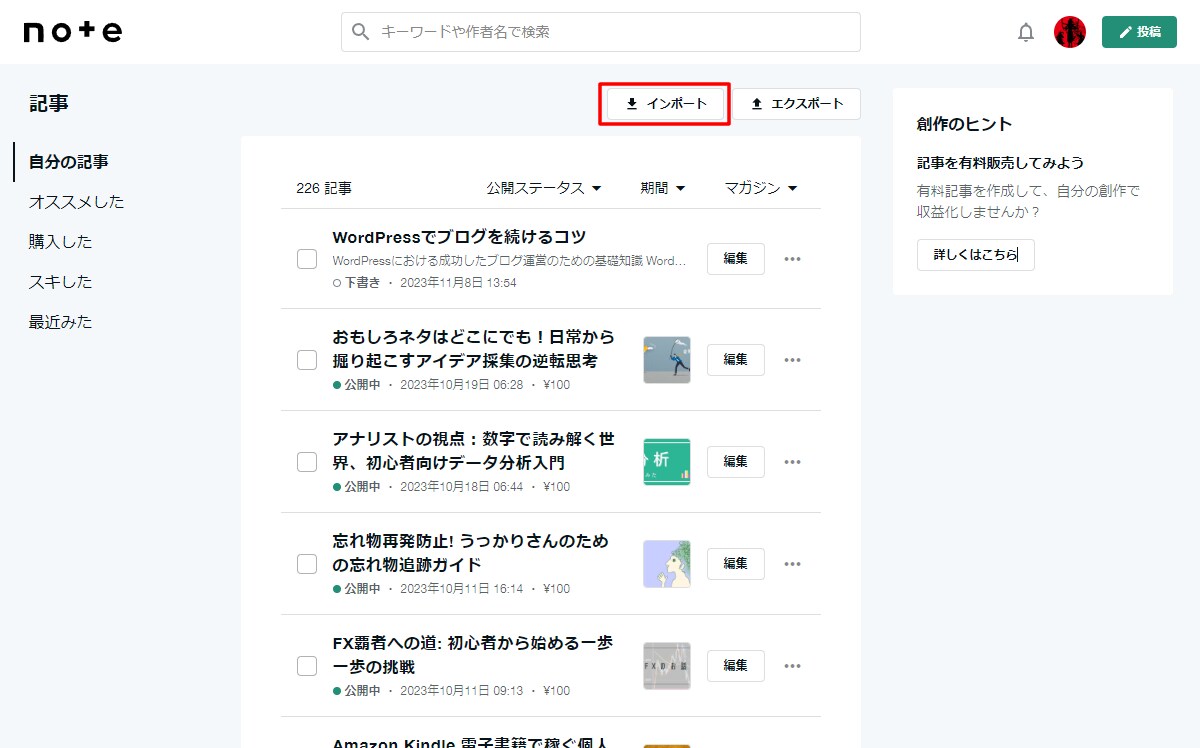Image resolution: width=1200 pixels, height=748 pixels.
Task: Select オススメした in the sidebar
Action: (x=77, y=202)
